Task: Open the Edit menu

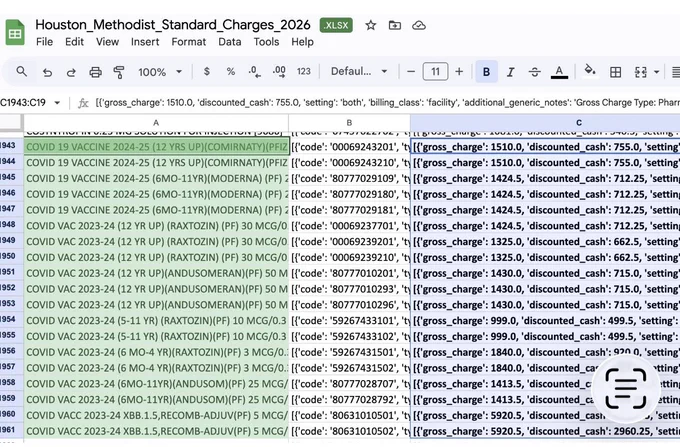Action: (x=74, y=42)
